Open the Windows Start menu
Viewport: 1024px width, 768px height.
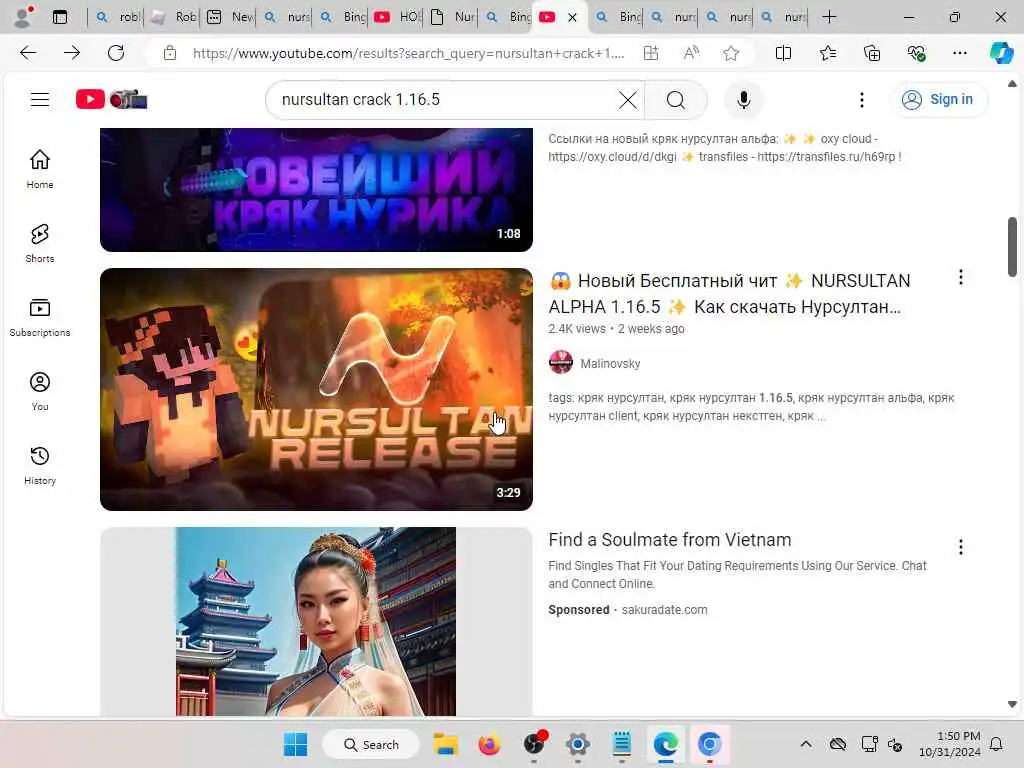pyautogui.click(x=295, y=744)
